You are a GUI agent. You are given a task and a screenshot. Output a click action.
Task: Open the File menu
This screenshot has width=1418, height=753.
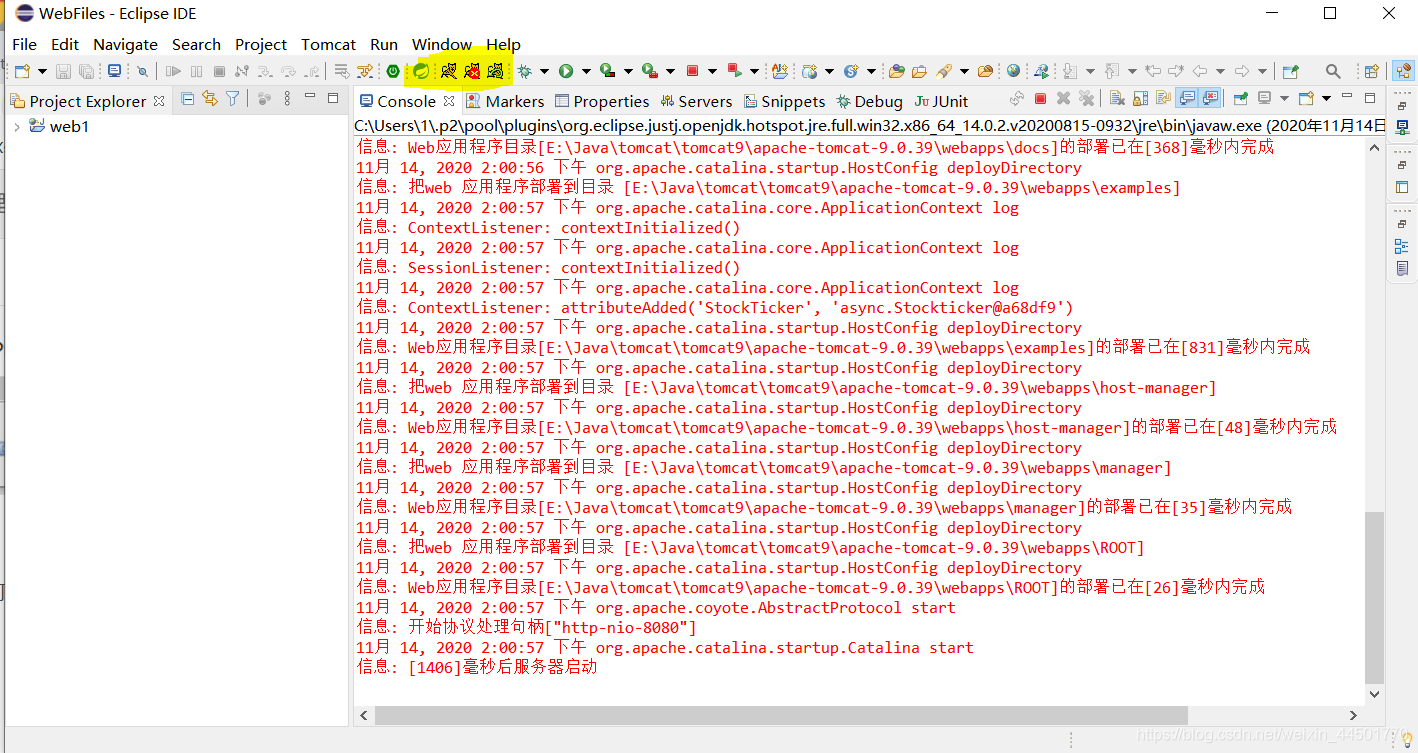tap(24, 44)
